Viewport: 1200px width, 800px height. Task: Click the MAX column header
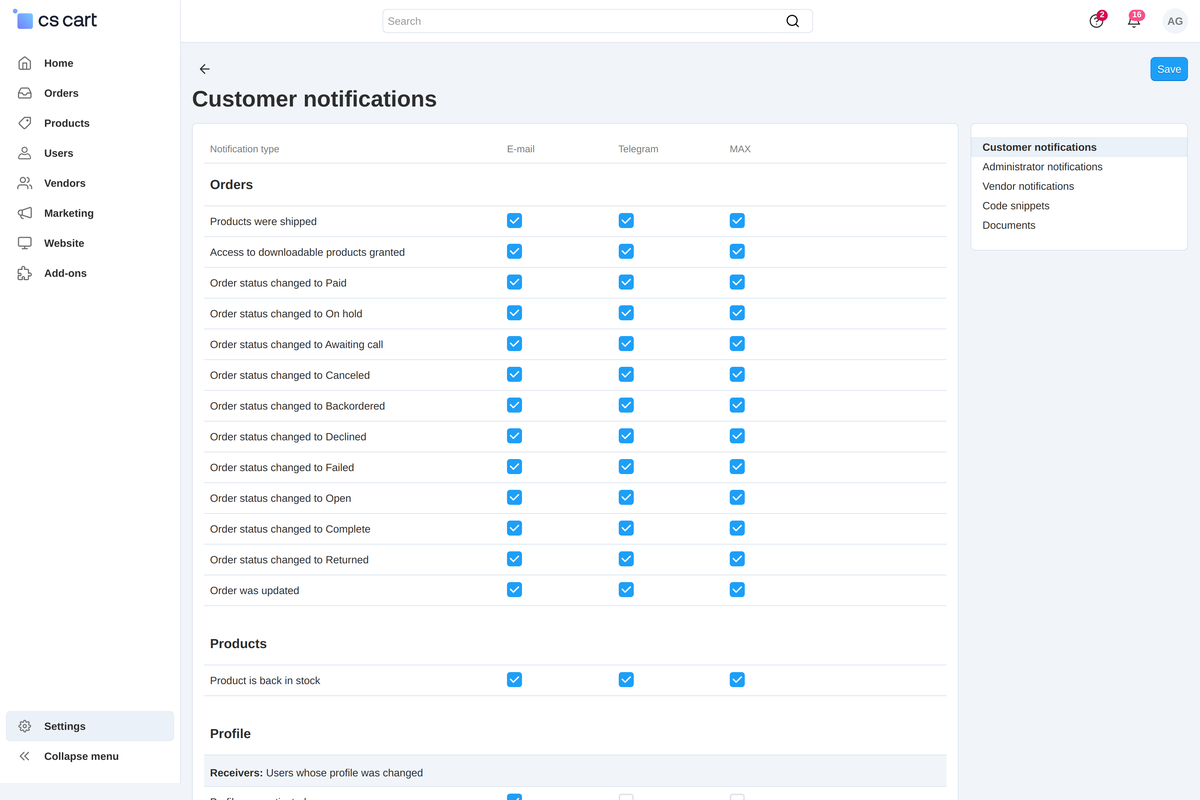click(x=740, y=149)
